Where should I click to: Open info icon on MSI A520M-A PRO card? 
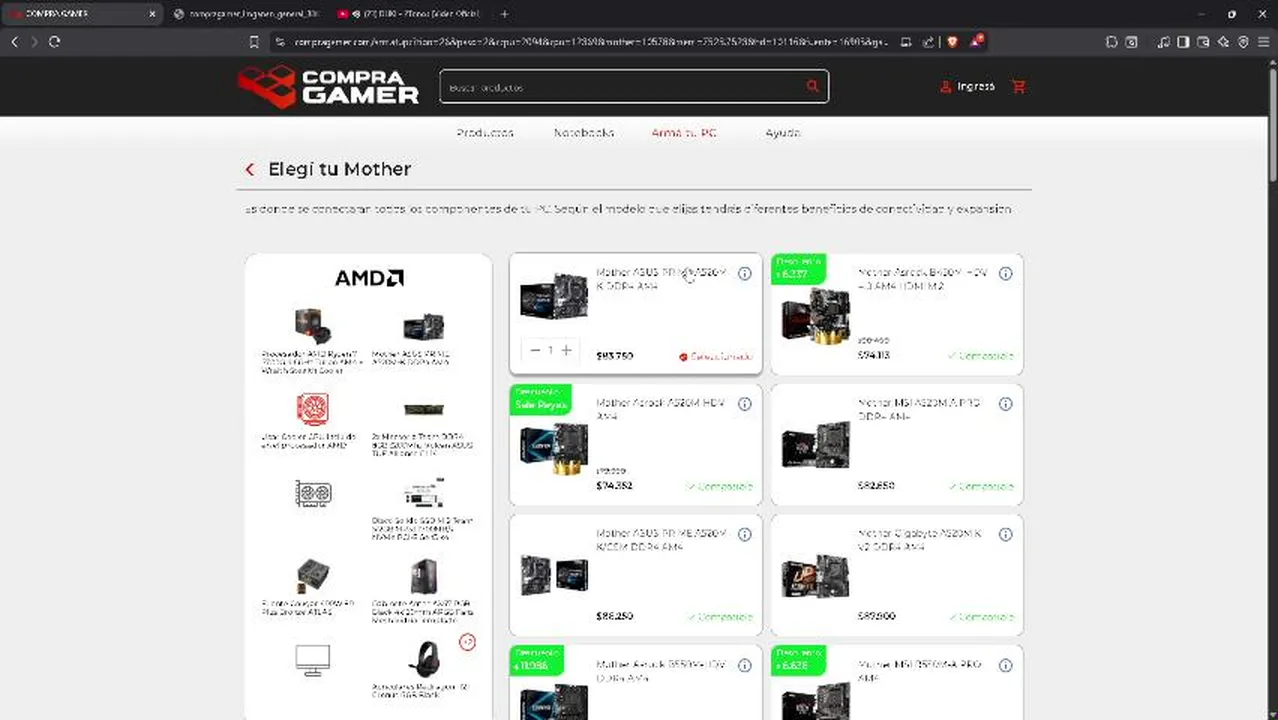pos(1005,404)
